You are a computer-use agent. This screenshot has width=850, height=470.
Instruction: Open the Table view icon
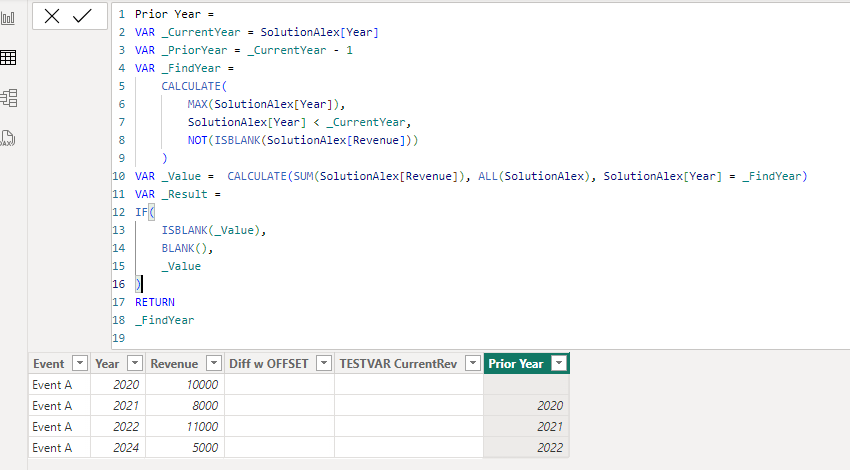pyautogui.click(x=8, y=57)
